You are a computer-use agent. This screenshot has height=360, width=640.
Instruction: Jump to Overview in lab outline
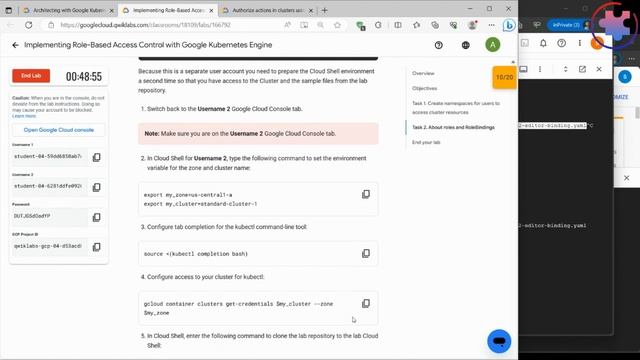(x=423, y=73)
